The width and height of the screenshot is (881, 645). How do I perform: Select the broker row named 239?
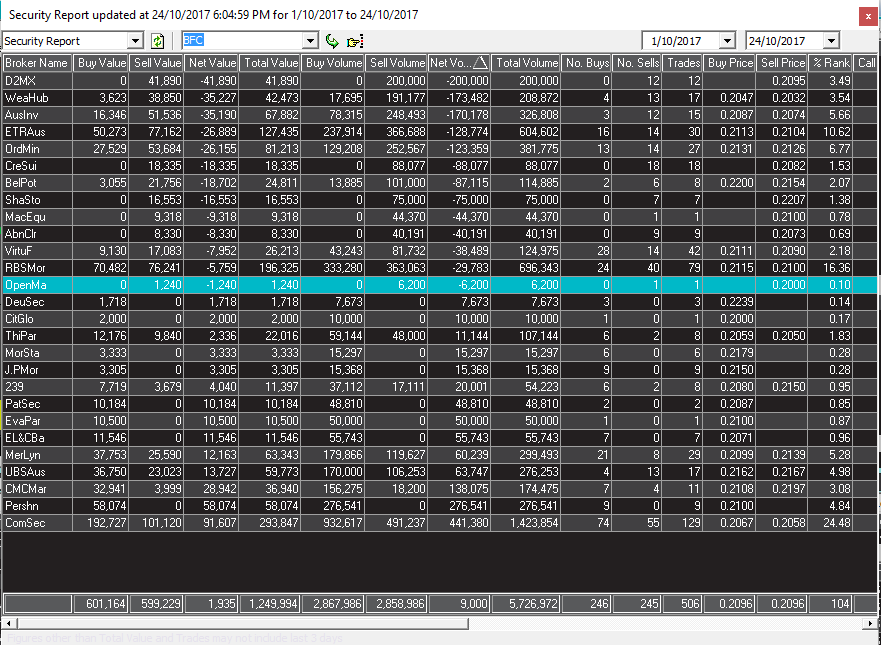click(x=439, y=387)
